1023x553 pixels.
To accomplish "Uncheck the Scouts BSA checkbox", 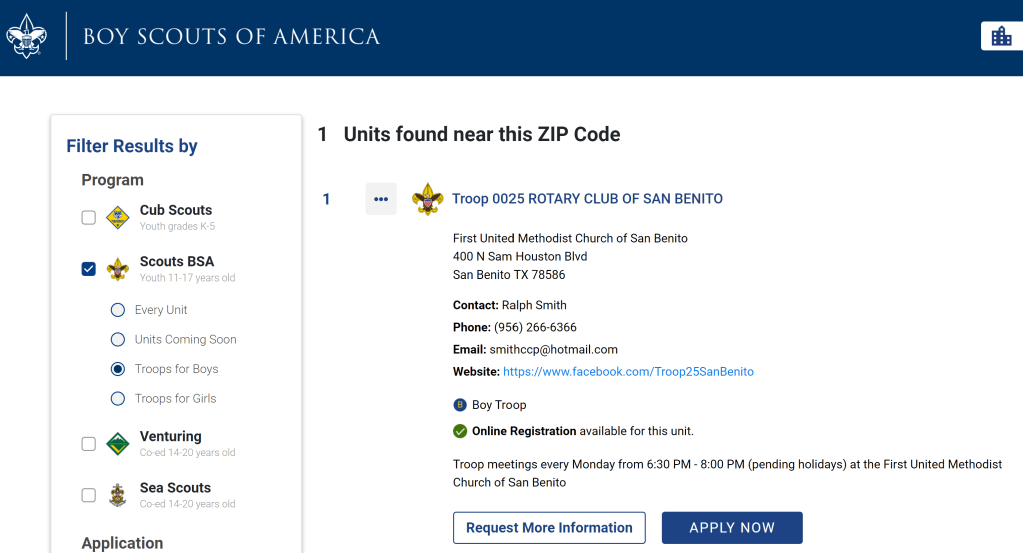I will point(89,269).
